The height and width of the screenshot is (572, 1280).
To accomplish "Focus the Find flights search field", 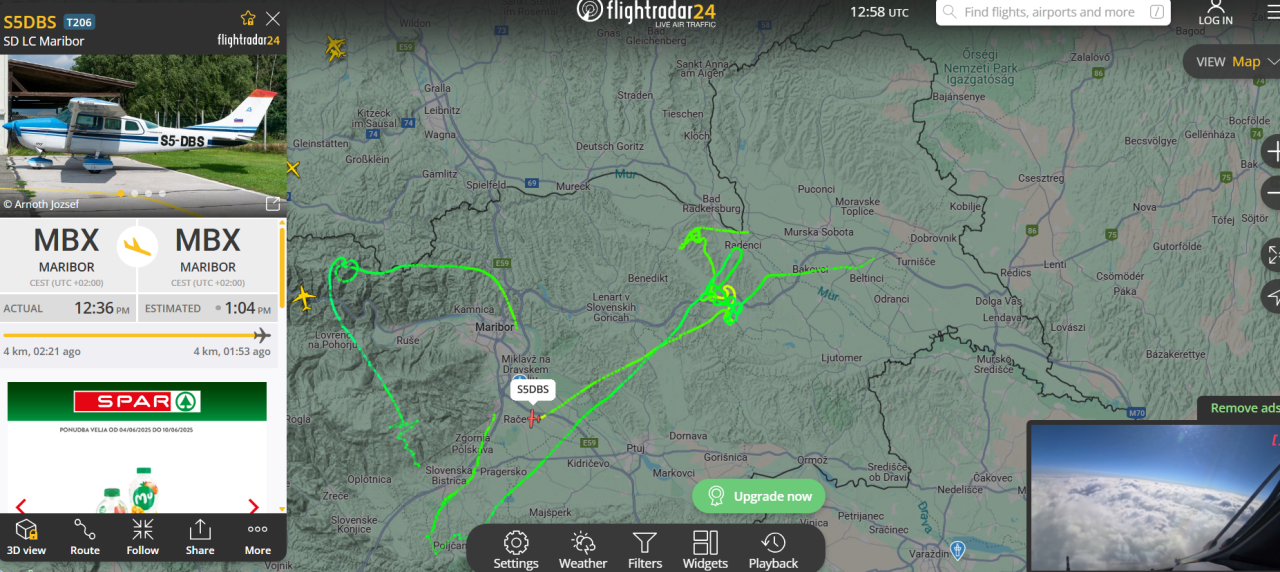I will pyautogui.click(x=1053, y=12).
